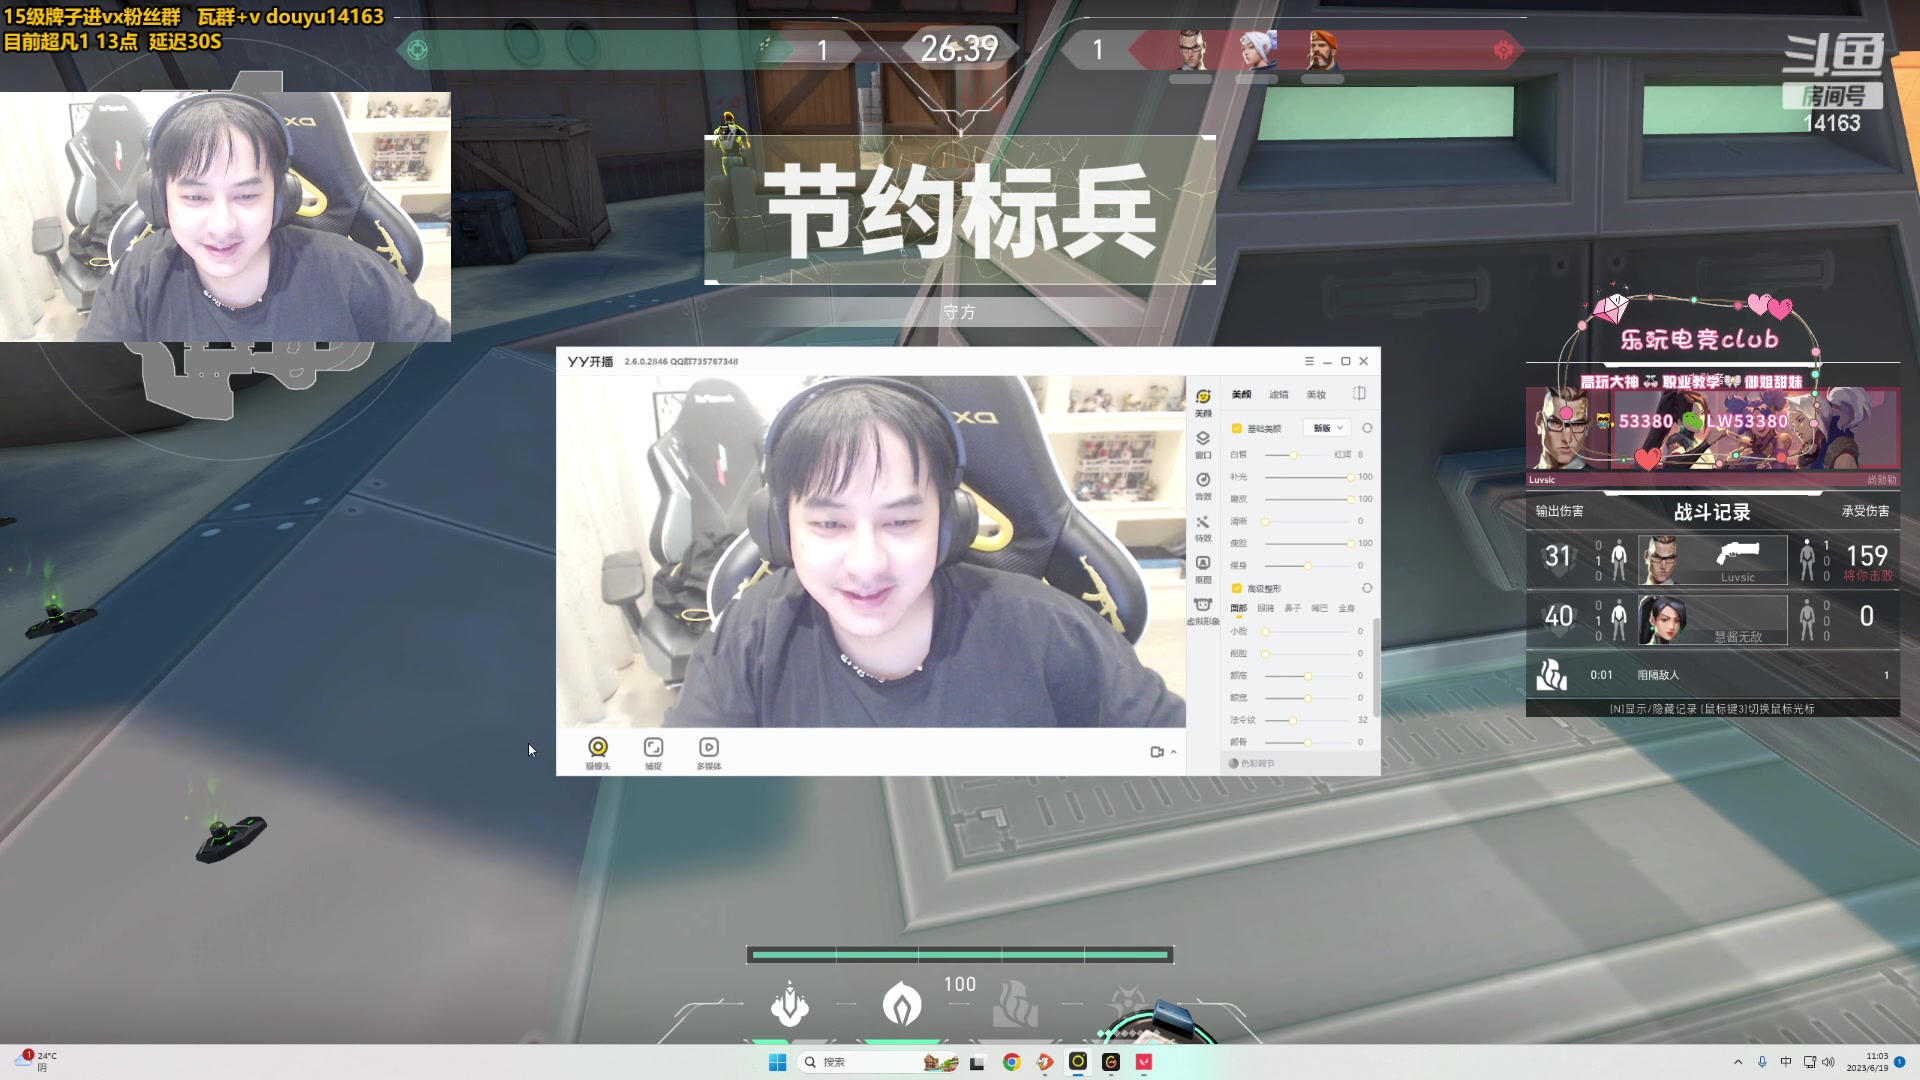Select the 全身 full body sub-tab

[x=1347, y=608]
